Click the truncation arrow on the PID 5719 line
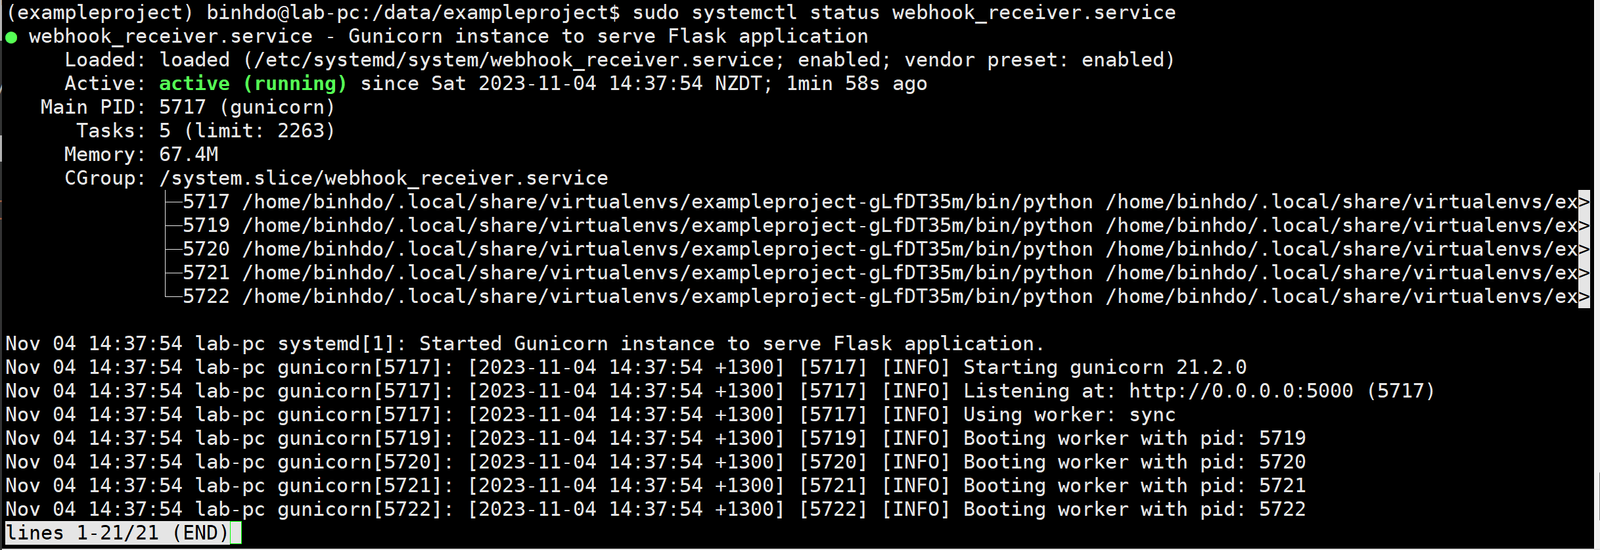The width and height of the screenshot is (1600, 550). click(x=1583, y=226)
